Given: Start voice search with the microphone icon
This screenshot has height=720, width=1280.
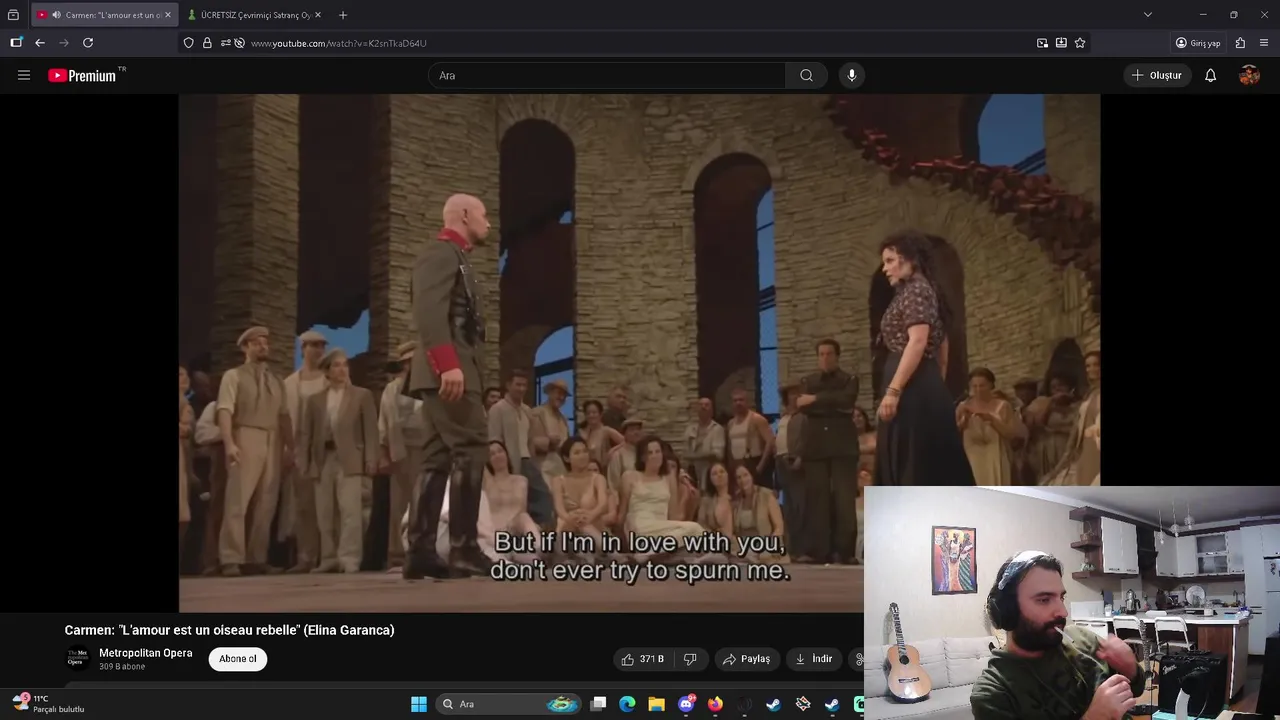Looking at the screenshot, I should (x=852, y=75).
